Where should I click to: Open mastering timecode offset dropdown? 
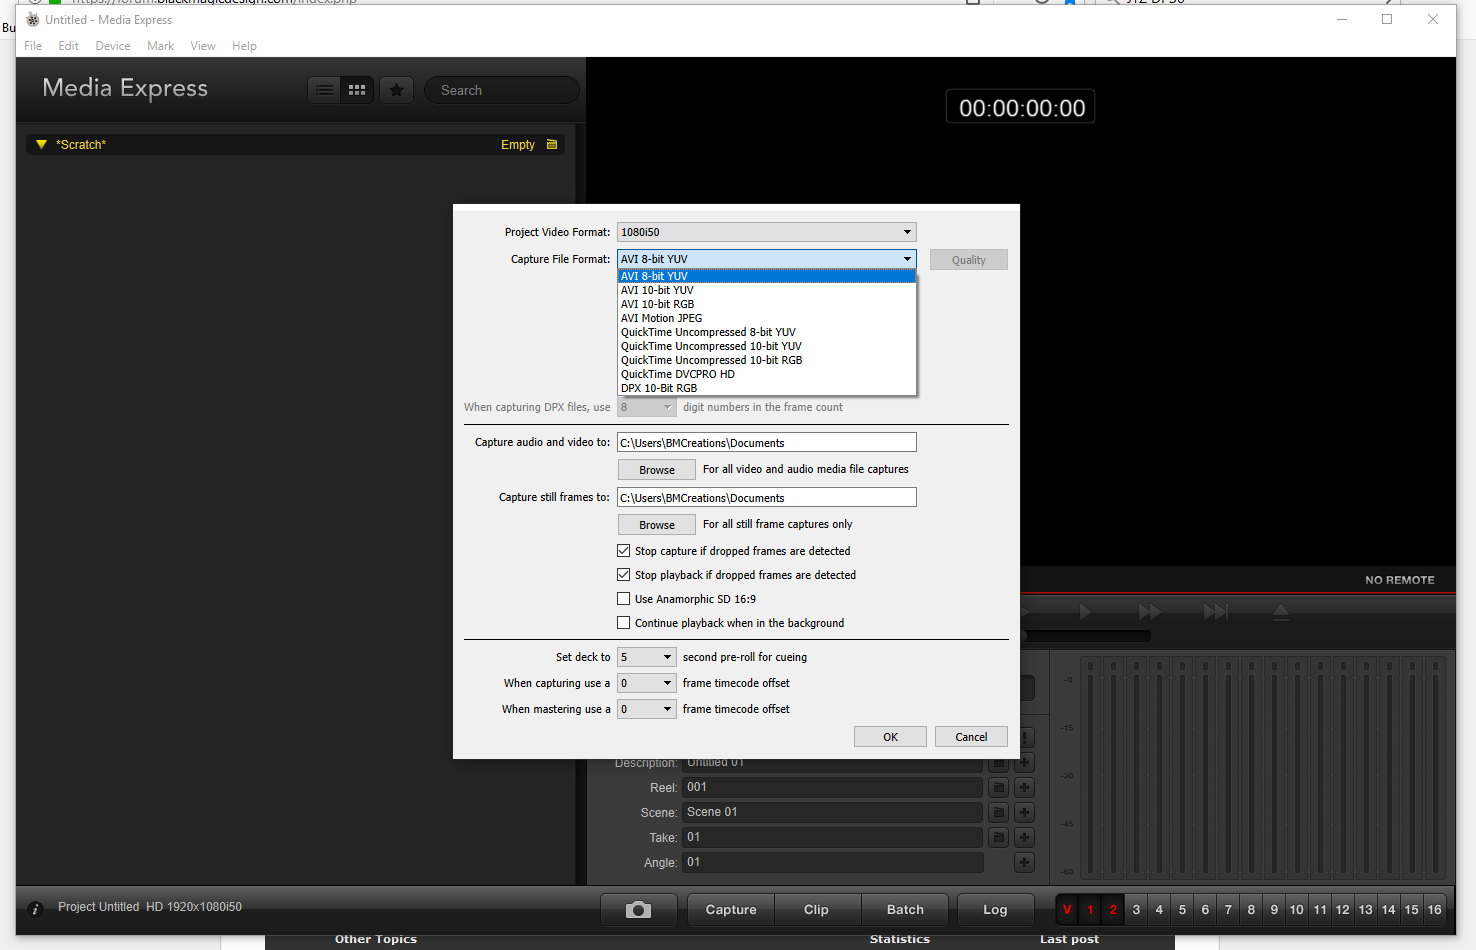[646, 709]
